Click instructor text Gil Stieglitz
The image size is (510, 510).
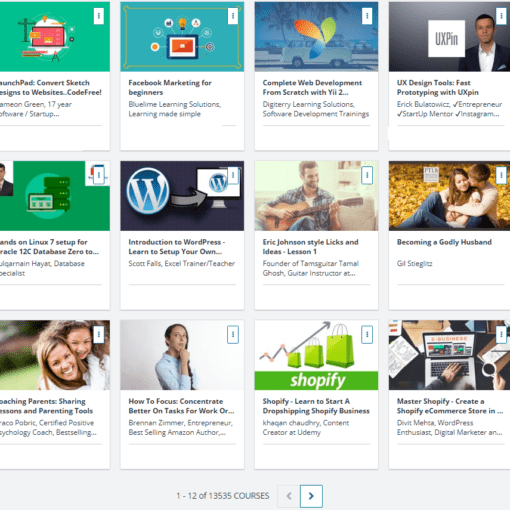414,264
